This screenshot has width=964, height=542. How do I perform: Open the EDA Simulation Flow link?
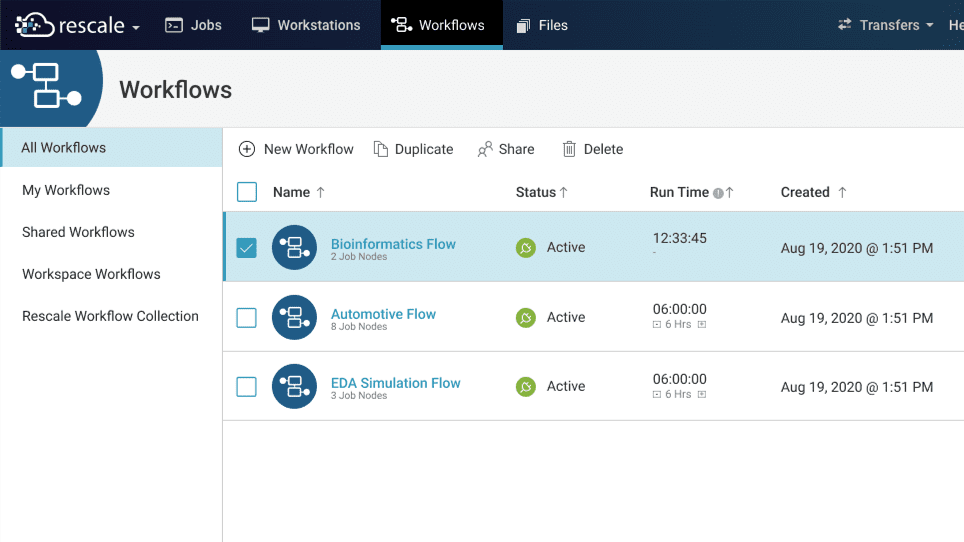(x=395, y=383)
